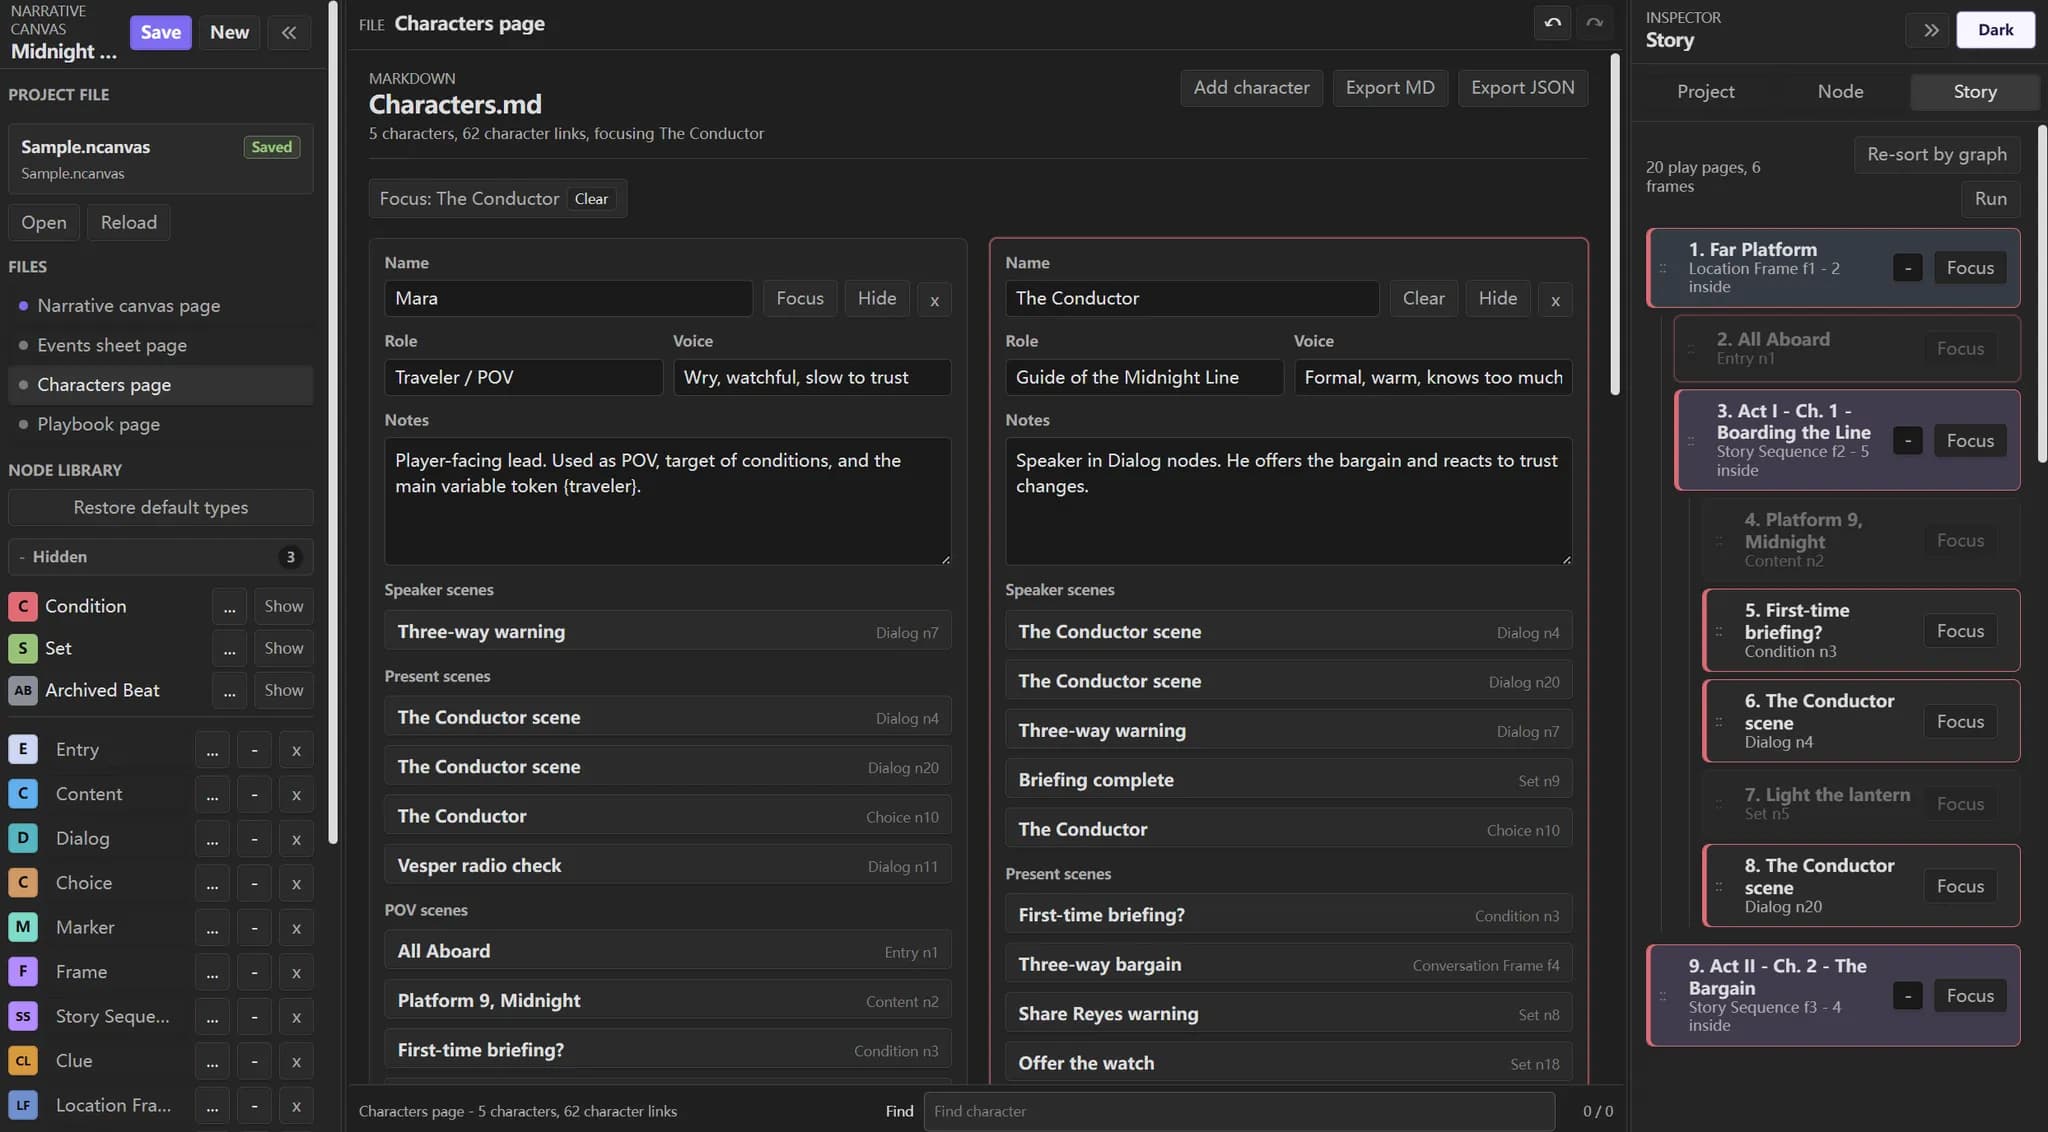Focus the First-time briefing? story page

(x=1959, y=631)
